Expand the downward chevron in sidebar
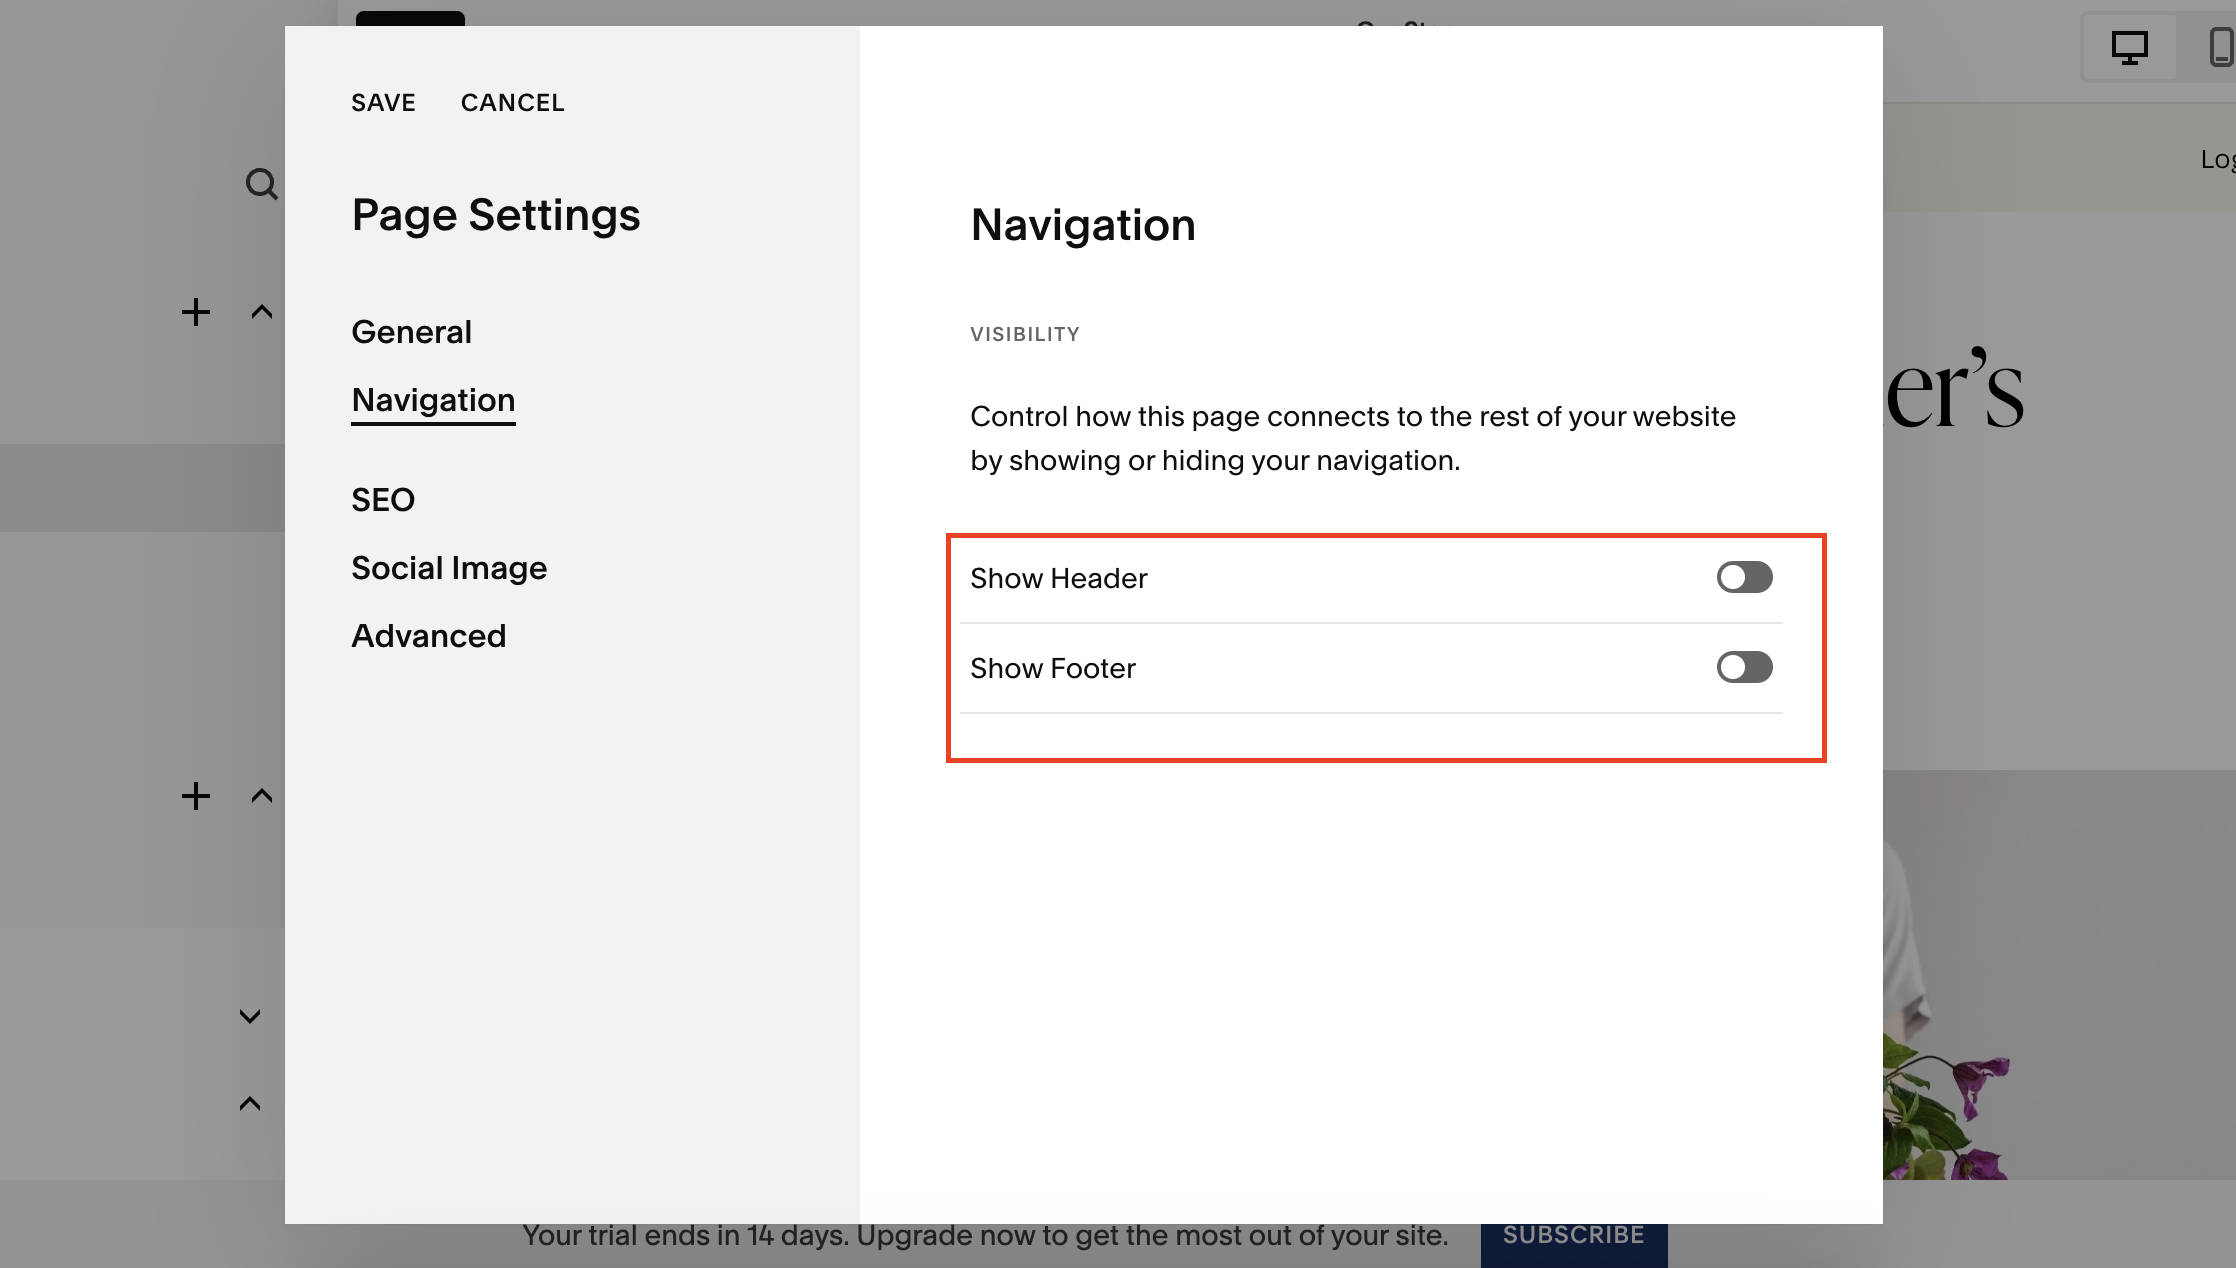 click(250, 1016)
